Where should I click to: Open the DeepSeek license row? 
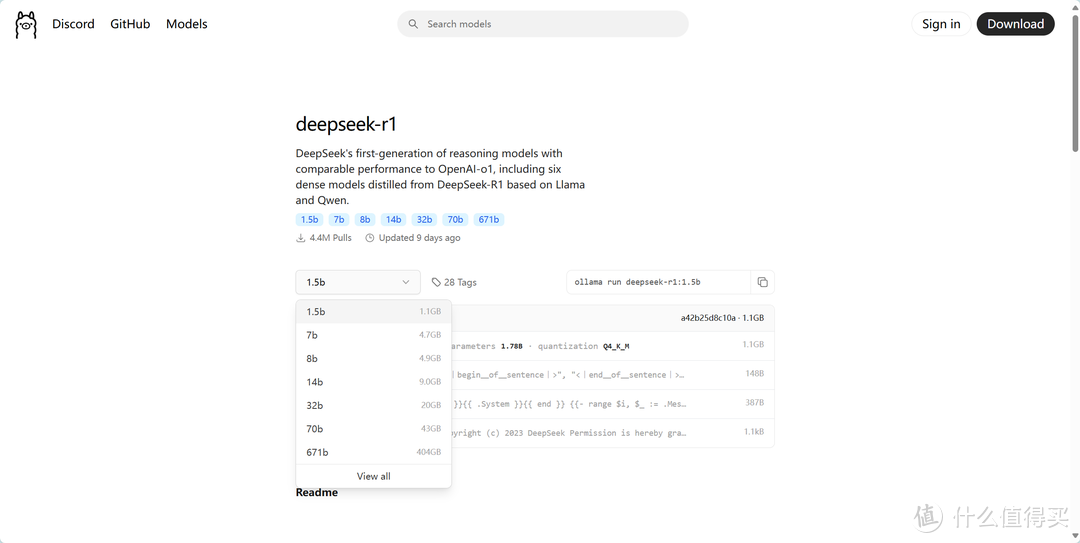coord(613,433)
